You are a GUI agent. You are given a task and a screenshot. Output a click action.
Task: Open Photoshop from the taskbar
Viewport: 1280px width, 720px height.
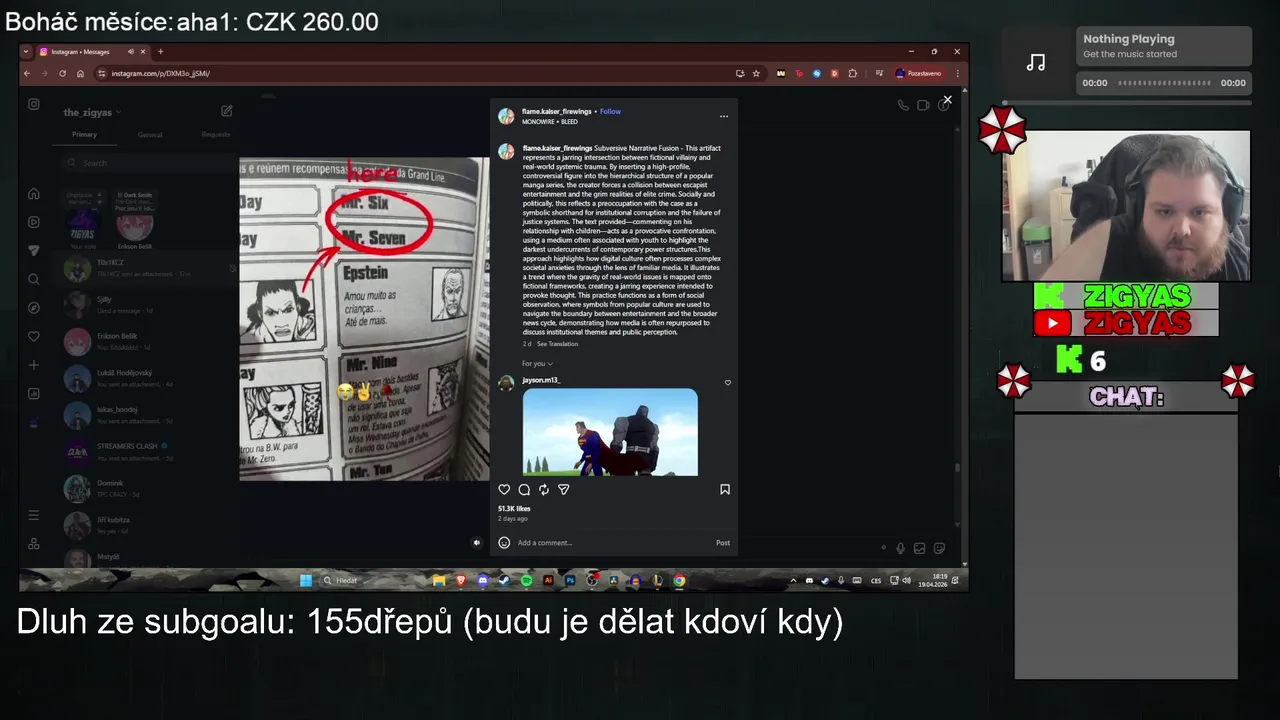tap(570, 580)
